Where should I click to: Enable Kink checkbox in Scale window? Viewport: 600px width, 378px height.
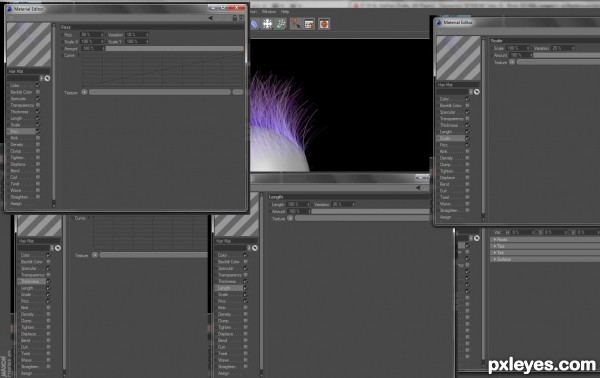click(467, 152)
